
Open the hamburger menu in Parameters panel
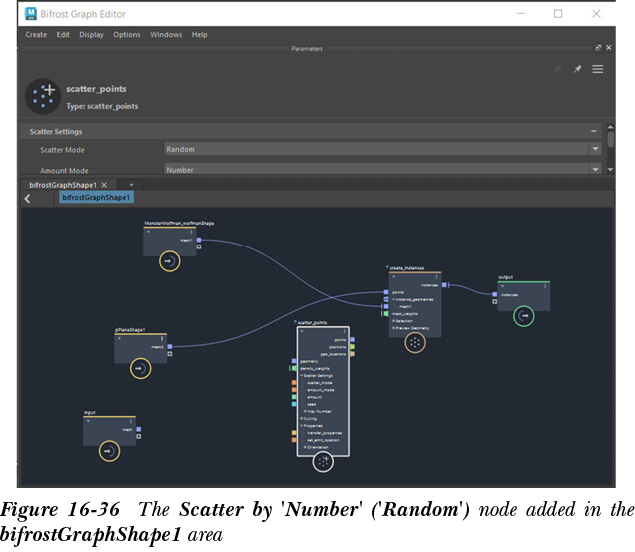[598, 69]
